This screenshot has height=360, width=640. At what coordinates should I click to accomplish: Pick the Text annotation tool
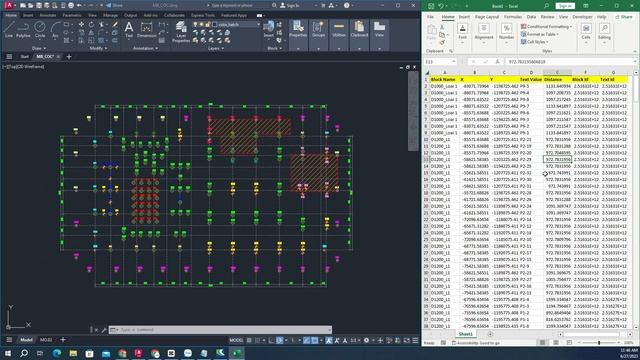pos(129,29)
